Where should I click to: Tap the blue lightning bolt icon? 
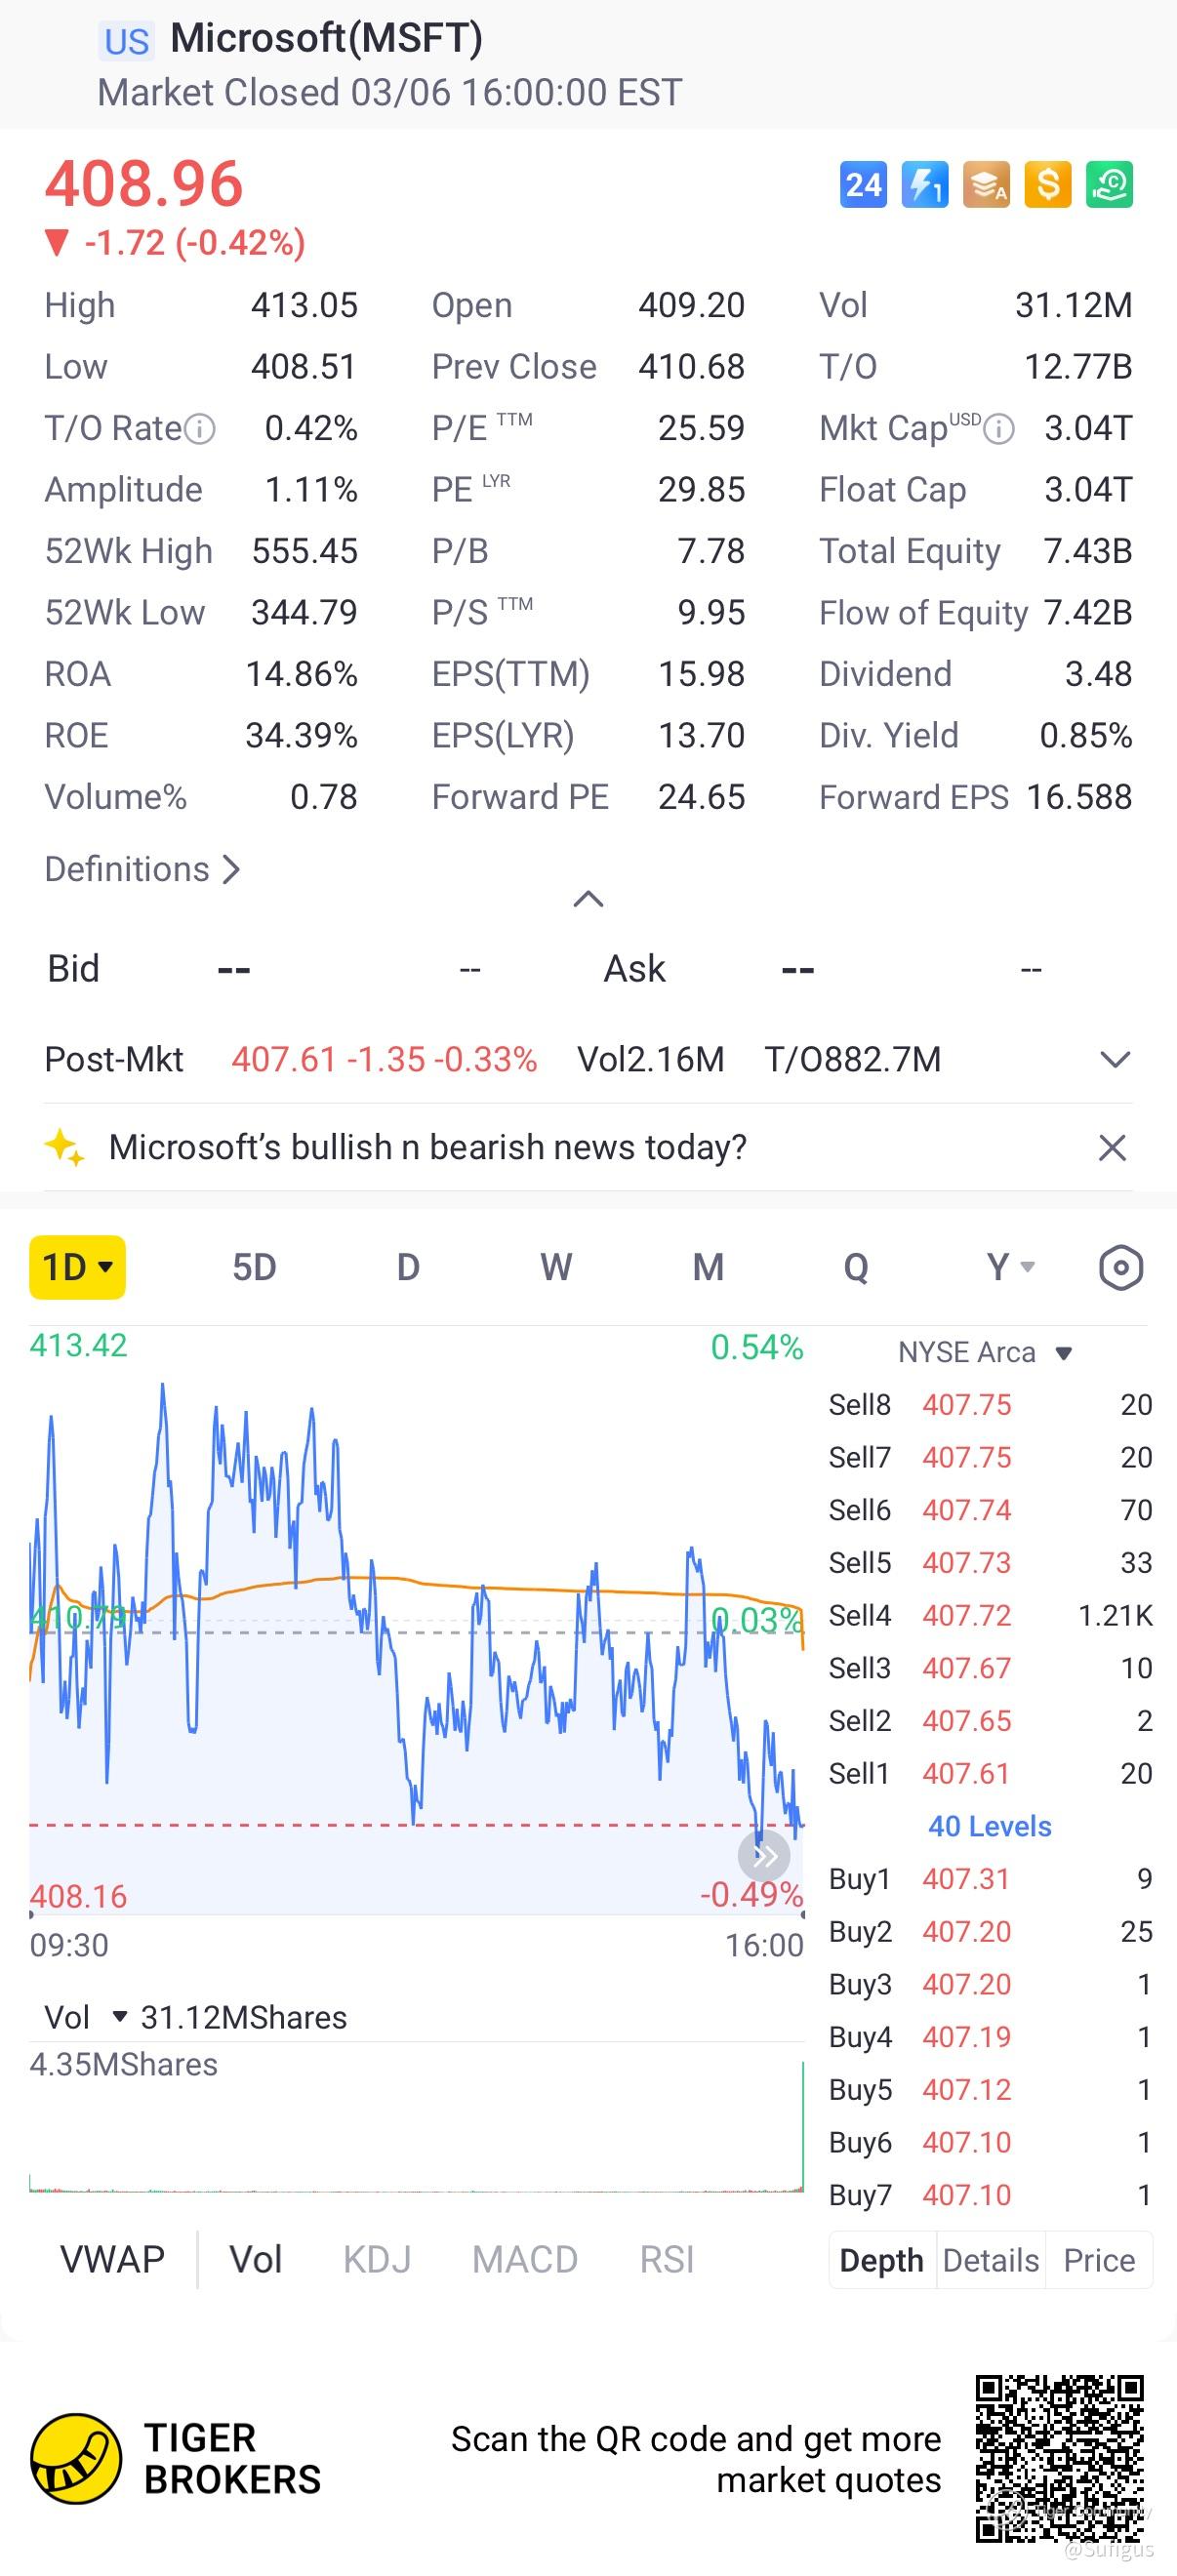click(925, 185)
